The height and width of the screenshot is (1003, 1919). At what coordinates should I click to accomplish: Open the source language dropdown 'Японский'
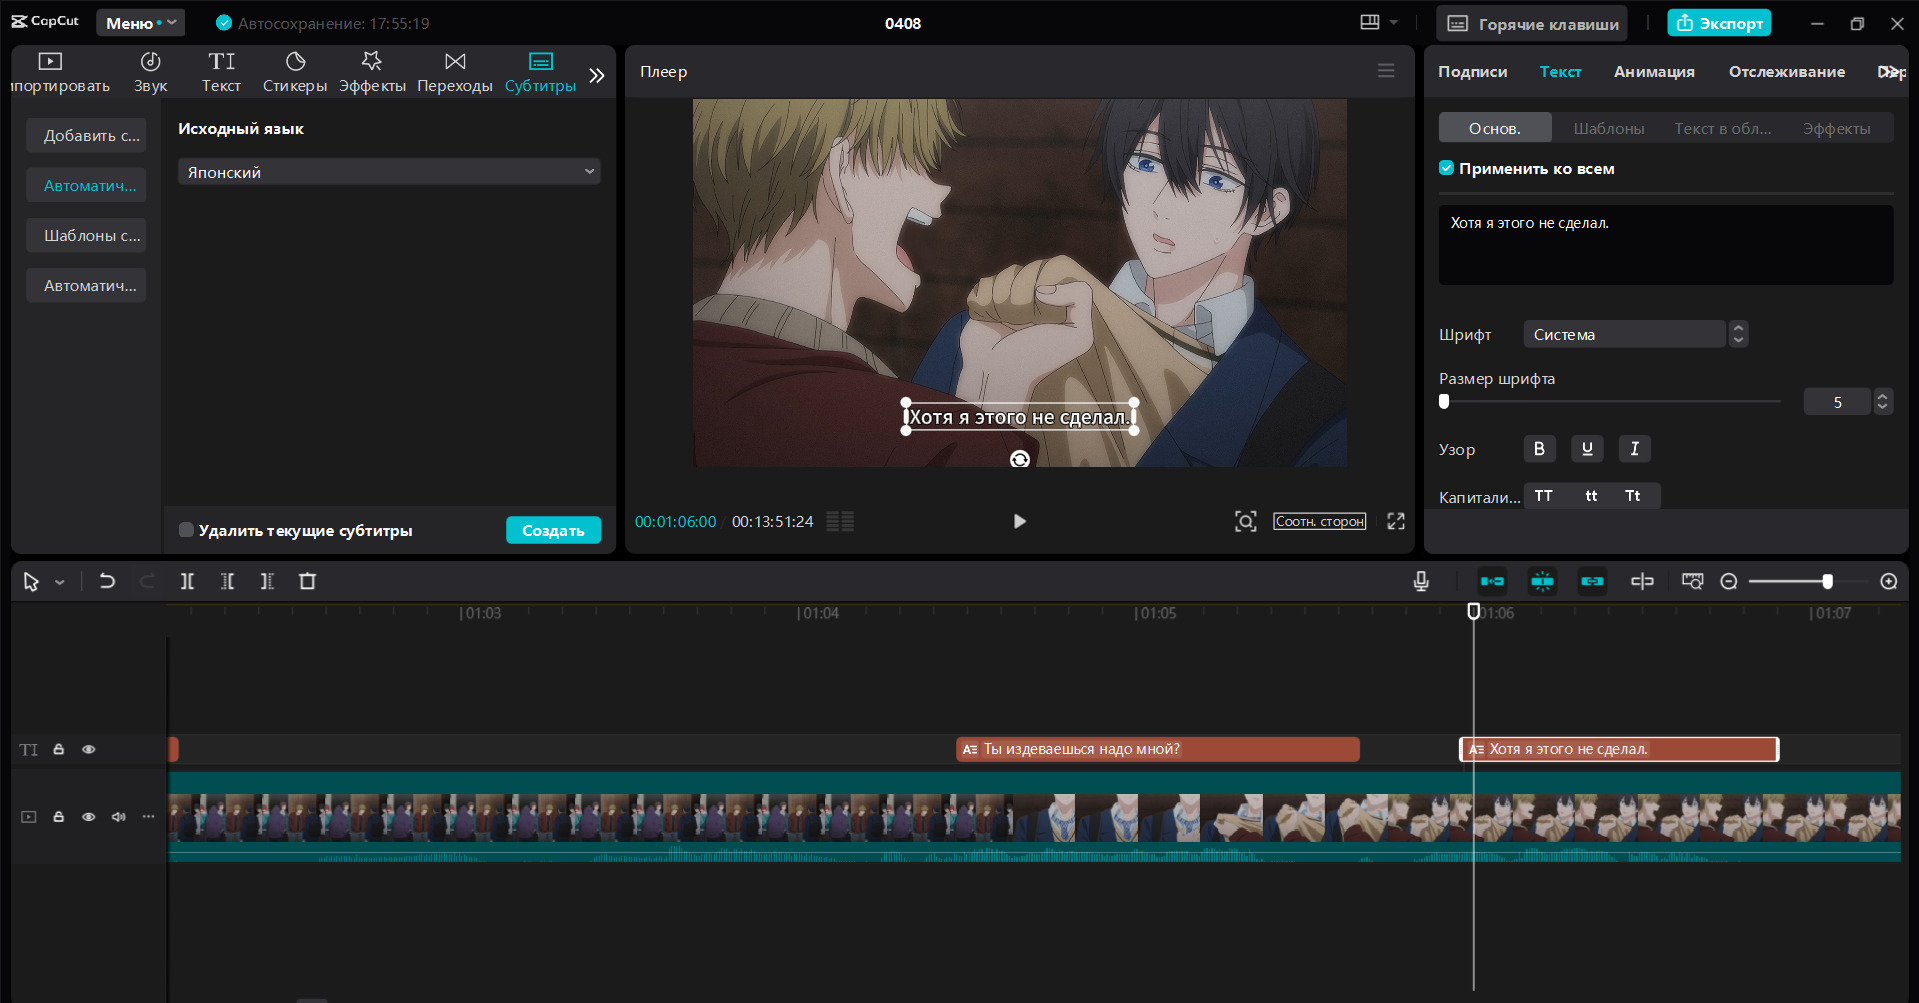tap(389, 172)
